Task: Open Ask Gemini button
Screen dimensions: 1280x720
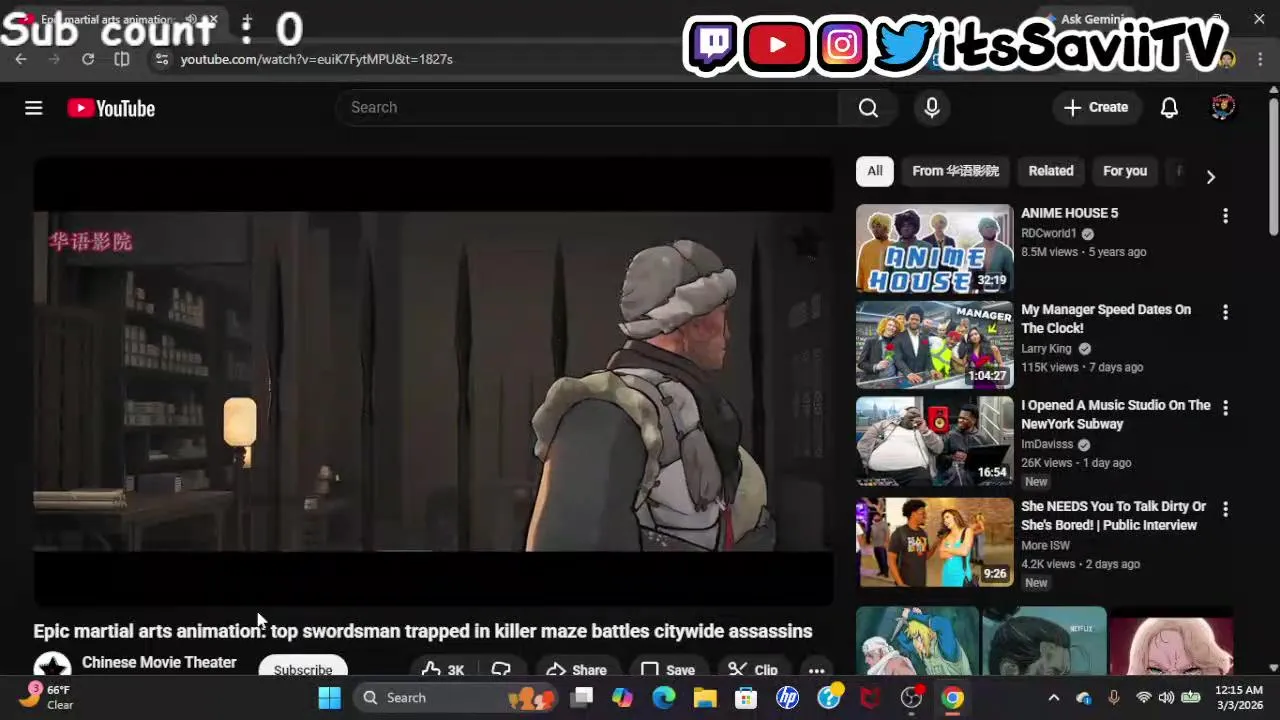Action: pos(1085,19)
